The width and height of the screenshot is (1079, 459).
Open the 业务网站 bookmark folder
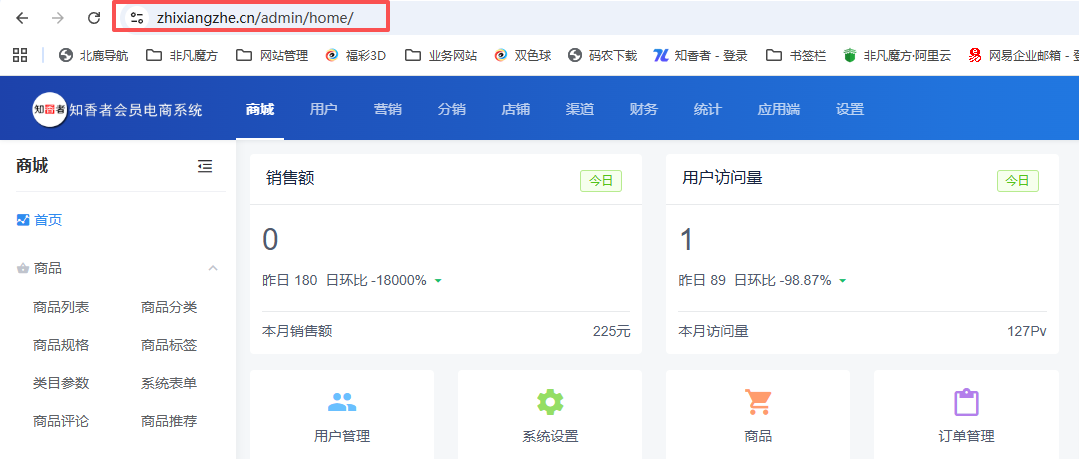[x=440, y=56]
